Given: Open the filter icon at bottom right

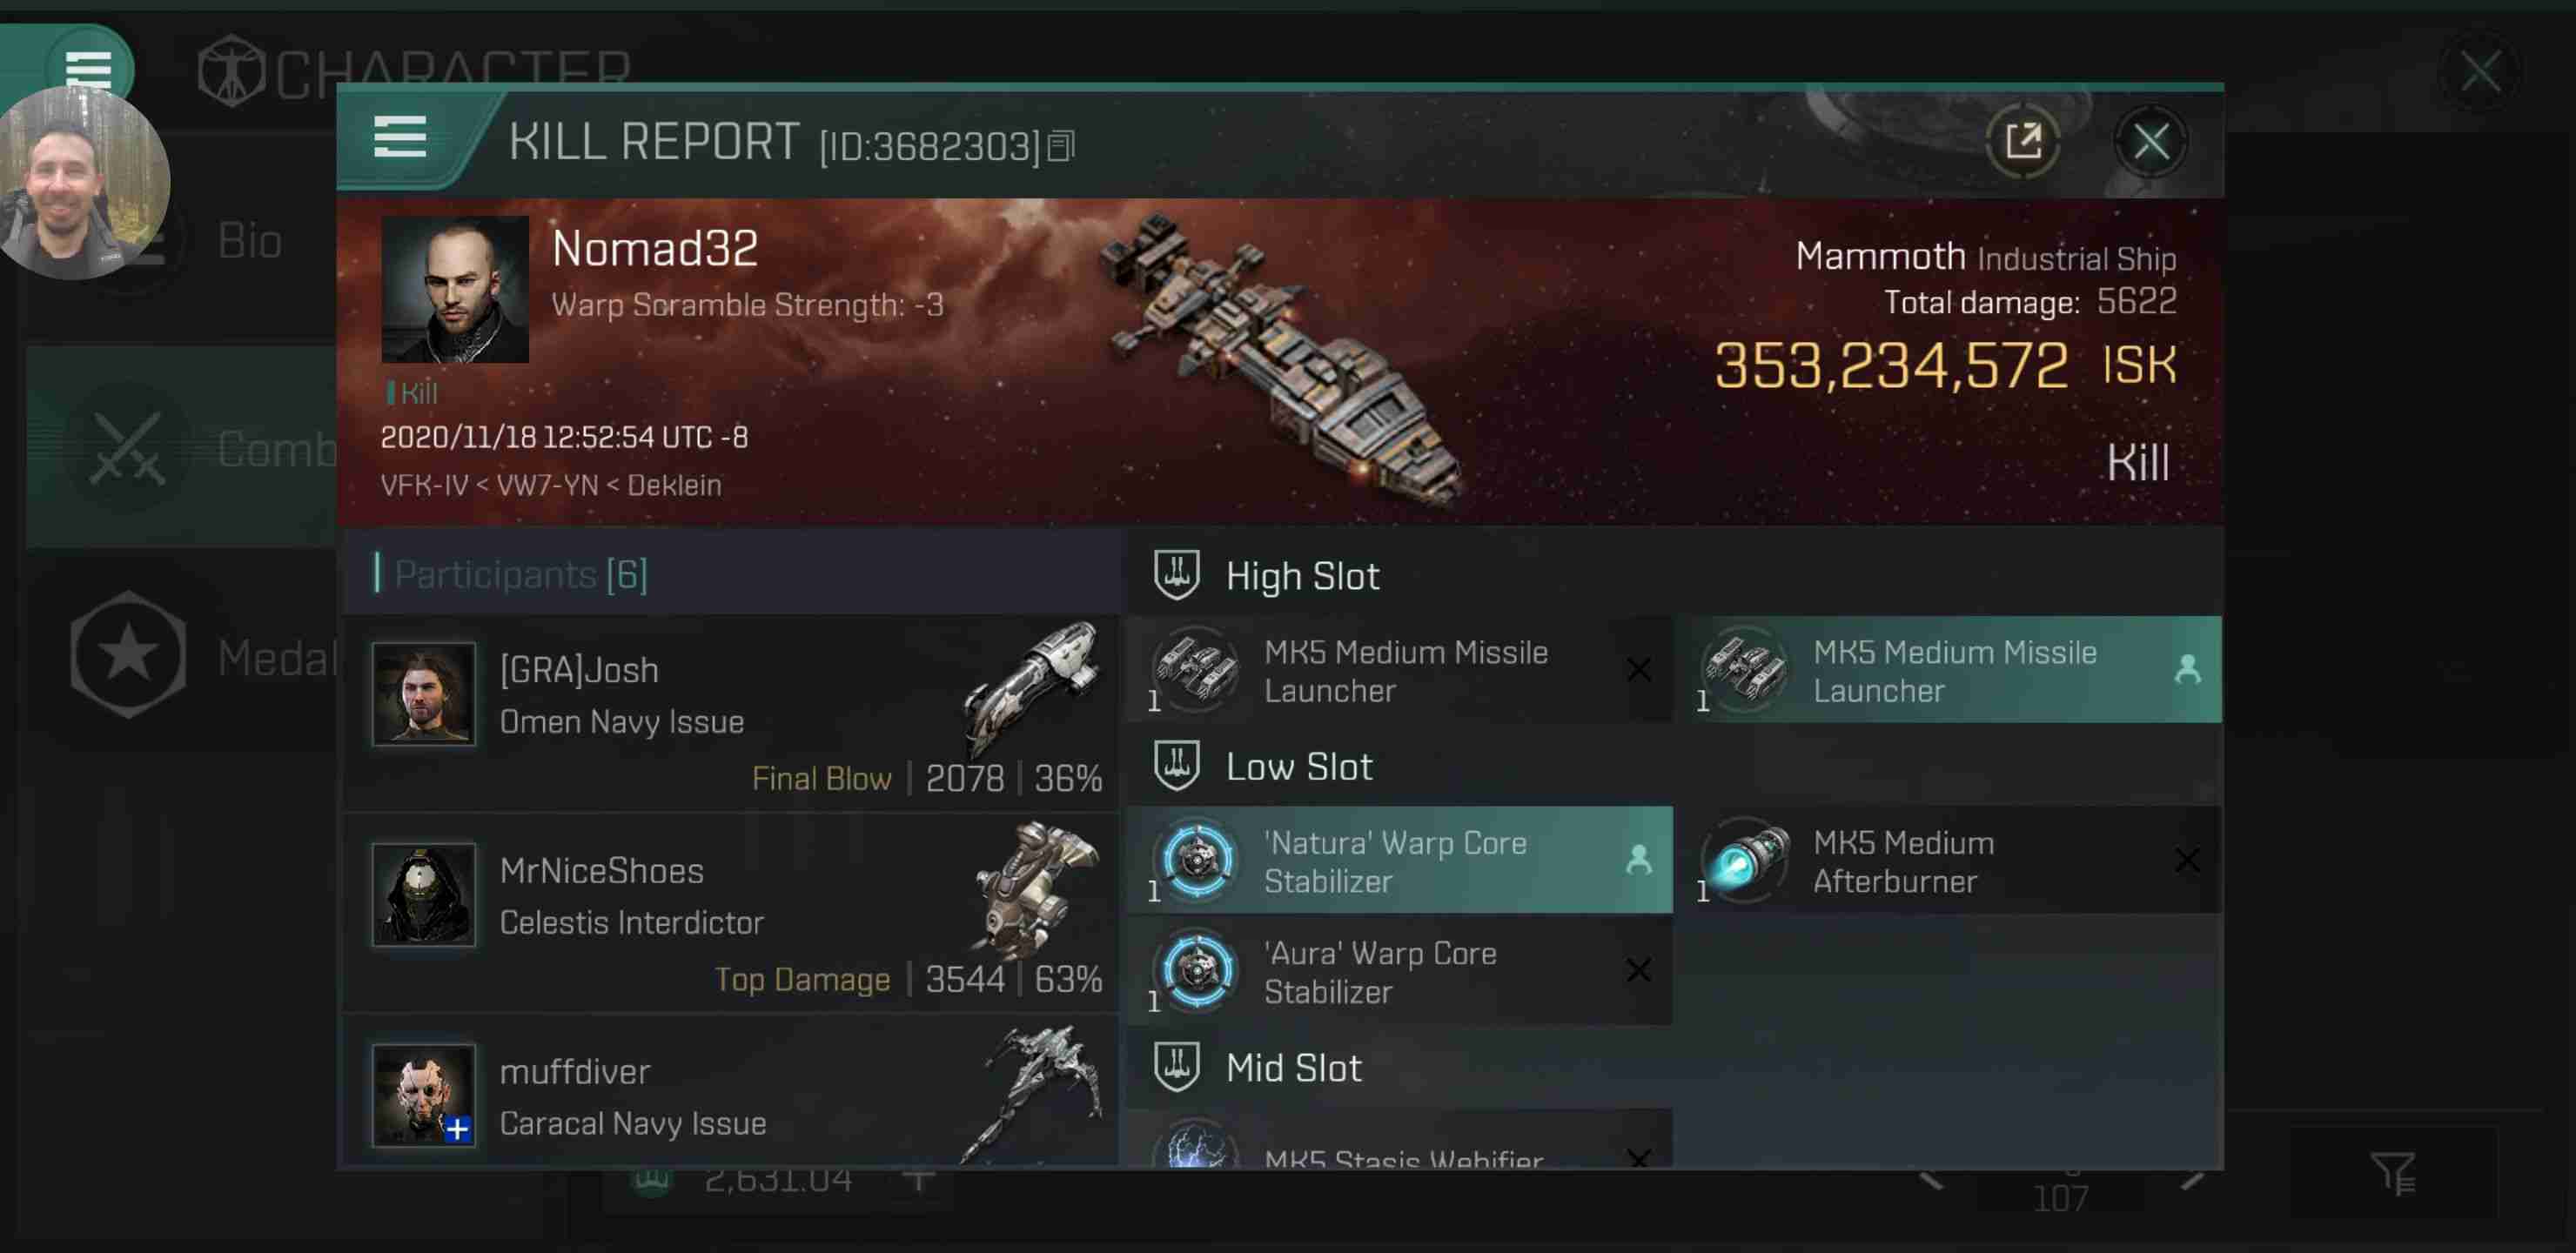Looking at the screenshot, I should (2393, 1172).
